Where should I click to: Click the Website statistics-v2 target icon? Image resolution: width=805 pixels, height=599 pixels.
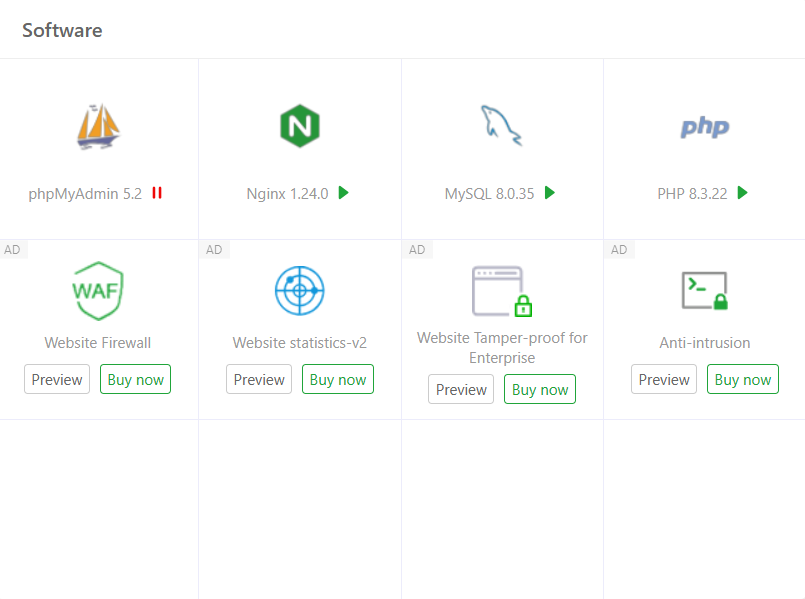pyautogui.click(x=299, y=291)
